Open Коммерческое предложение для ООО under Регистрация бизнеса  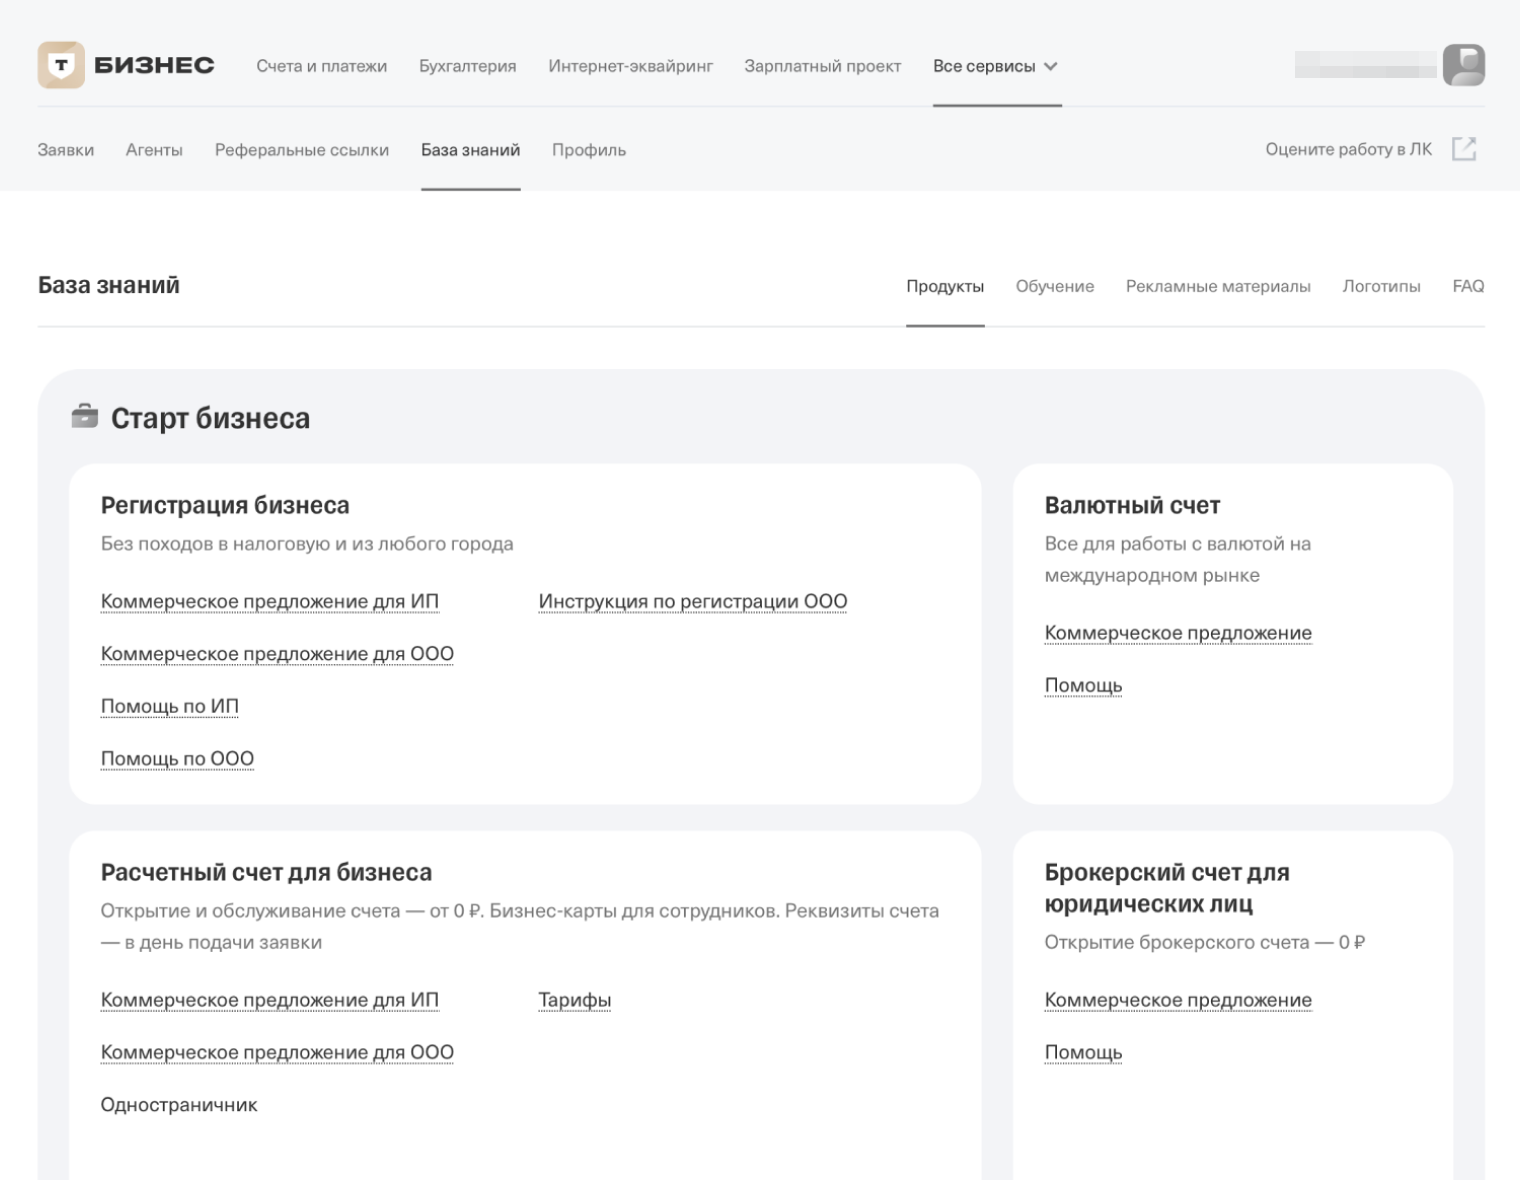point(277,653)
